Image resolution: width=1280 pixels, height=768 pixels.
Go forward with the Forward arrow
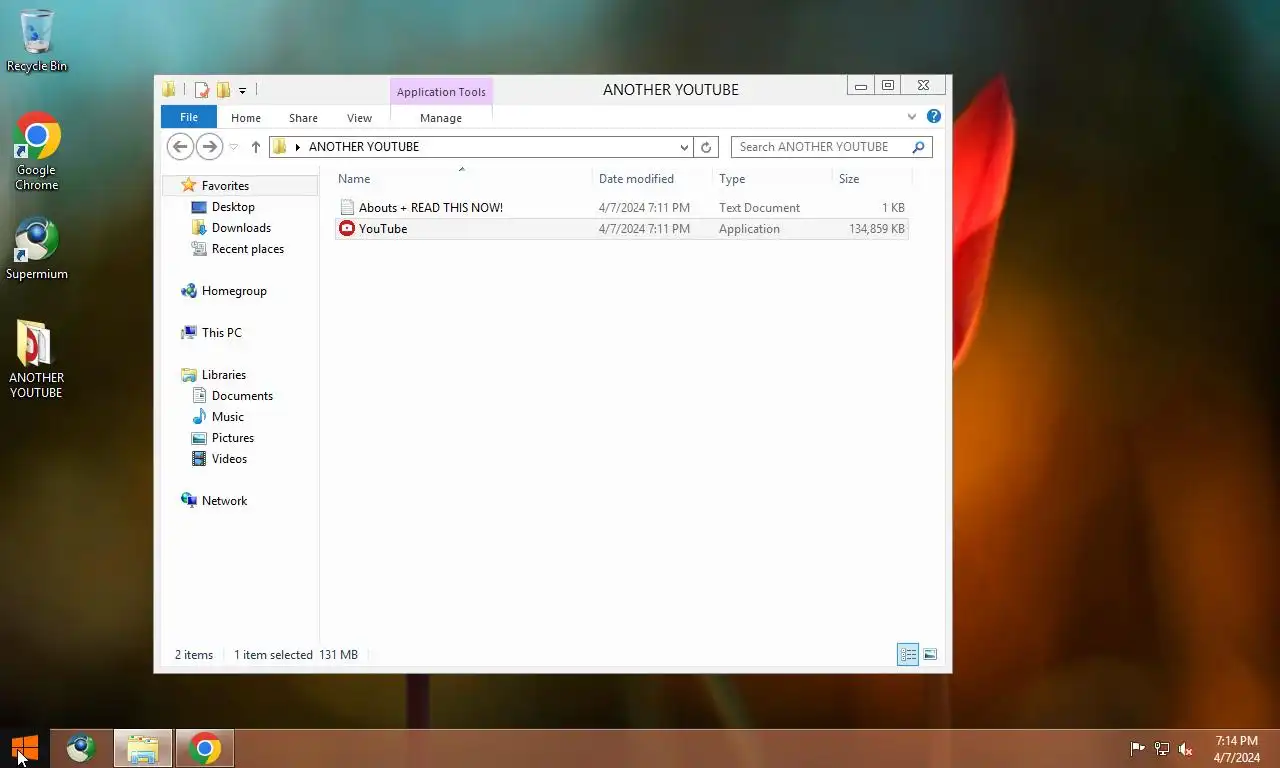(x=208, y=147)
